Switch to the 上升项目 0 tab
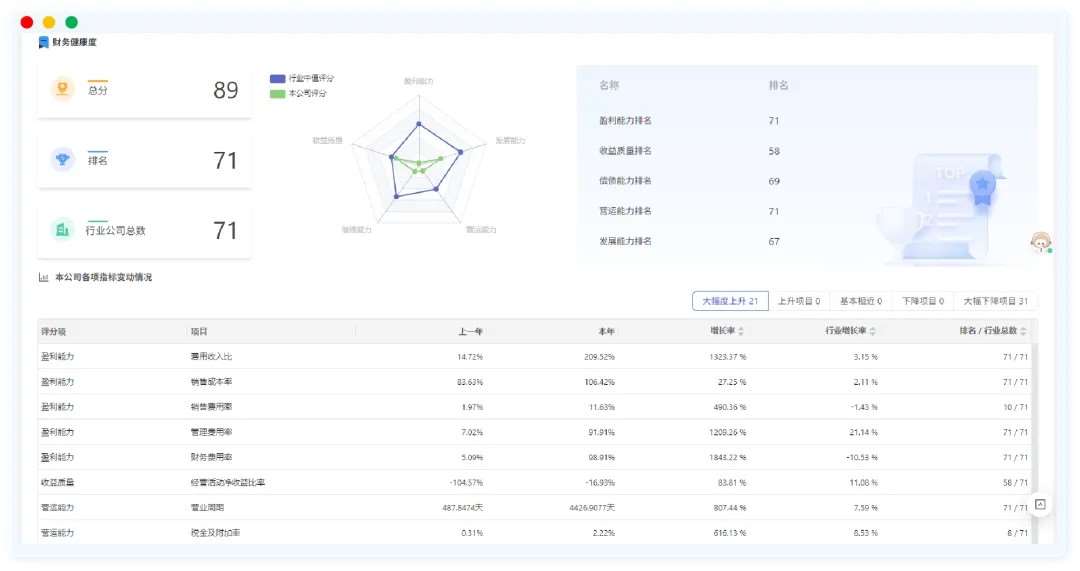The image size is (1080, 571). [x=799, y=301]
